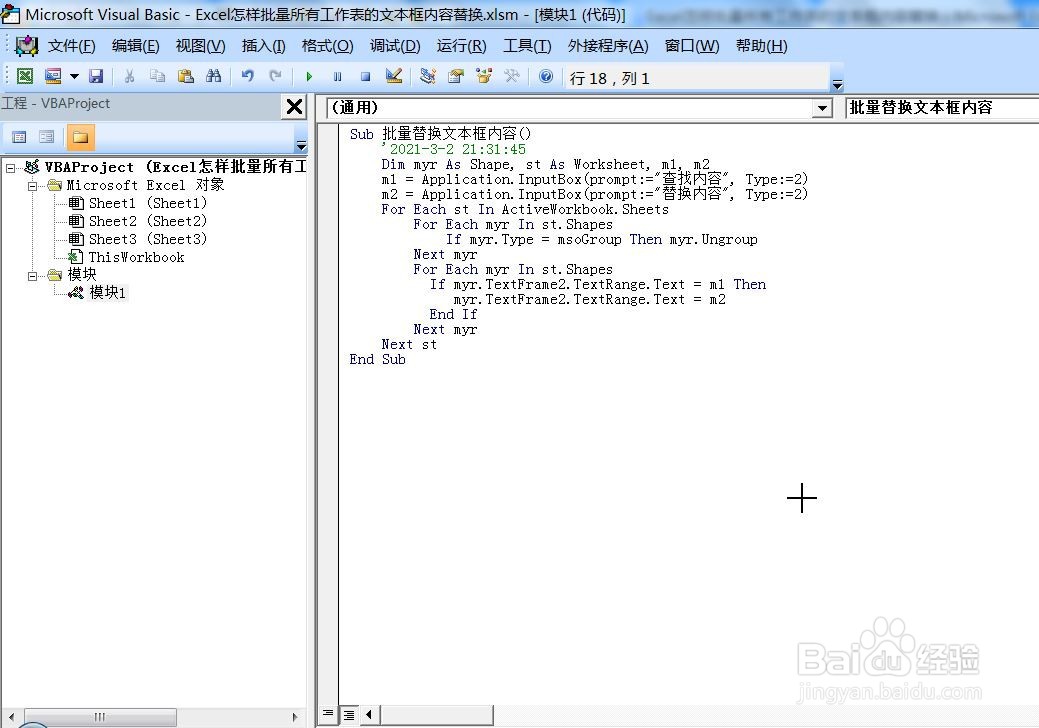This screenshot has width=1039, height=728.
Task: Open the 编辑(E) menu
Action: (136, 46)
